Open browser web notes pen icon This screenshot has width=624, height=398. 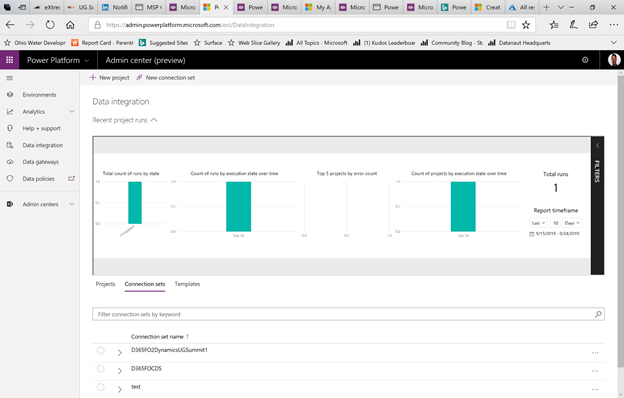573,25
